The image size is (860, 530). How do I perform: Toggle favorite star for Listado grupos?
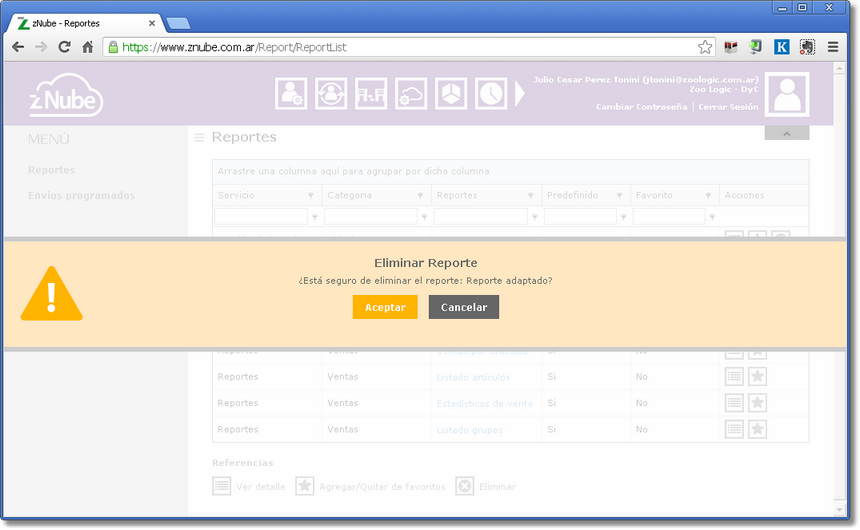tap(757, 429)
